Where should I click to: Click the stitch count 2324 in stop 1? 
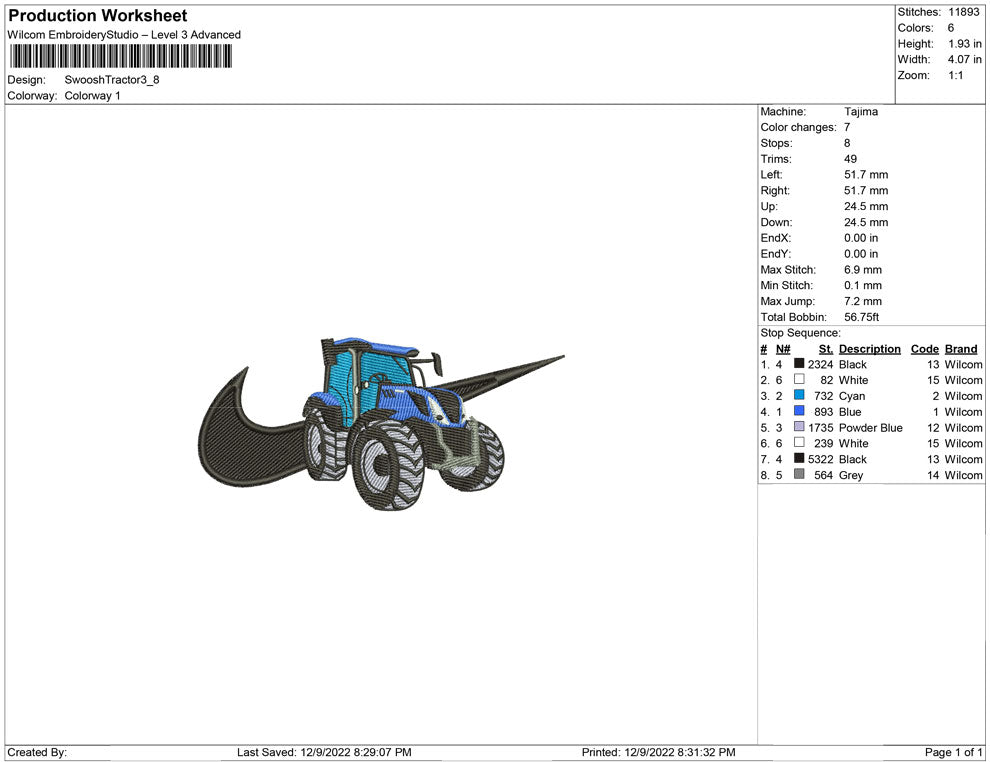[x=821, y=364]
